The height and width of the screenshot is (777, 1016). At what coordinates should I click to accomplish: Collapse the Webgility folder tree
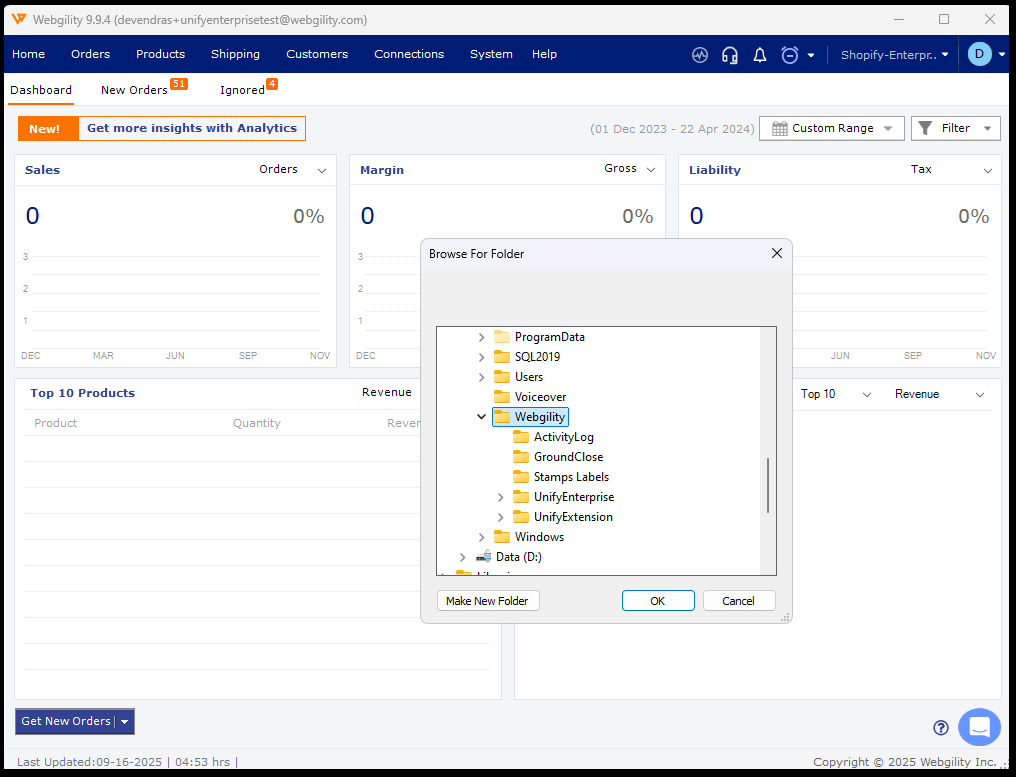click(482, 417)
